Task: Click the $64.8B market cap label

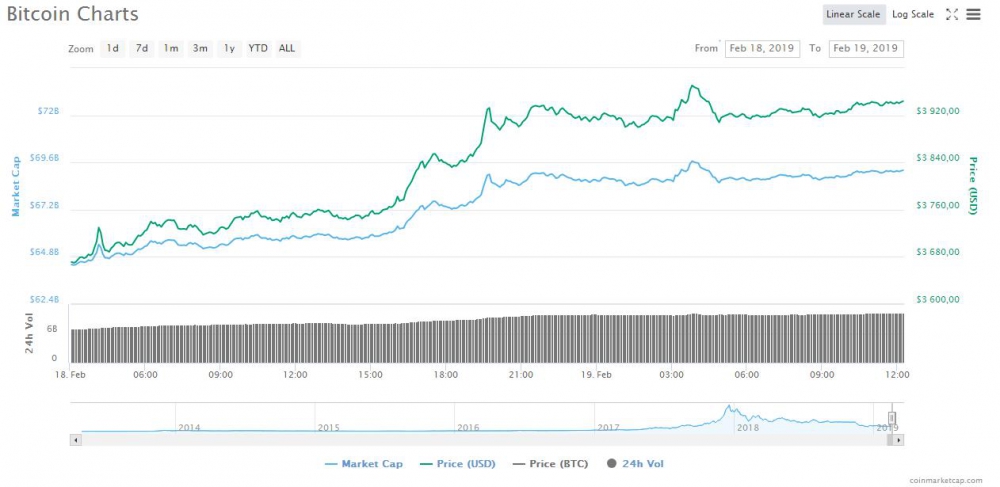Action: [x=45, y=252]
